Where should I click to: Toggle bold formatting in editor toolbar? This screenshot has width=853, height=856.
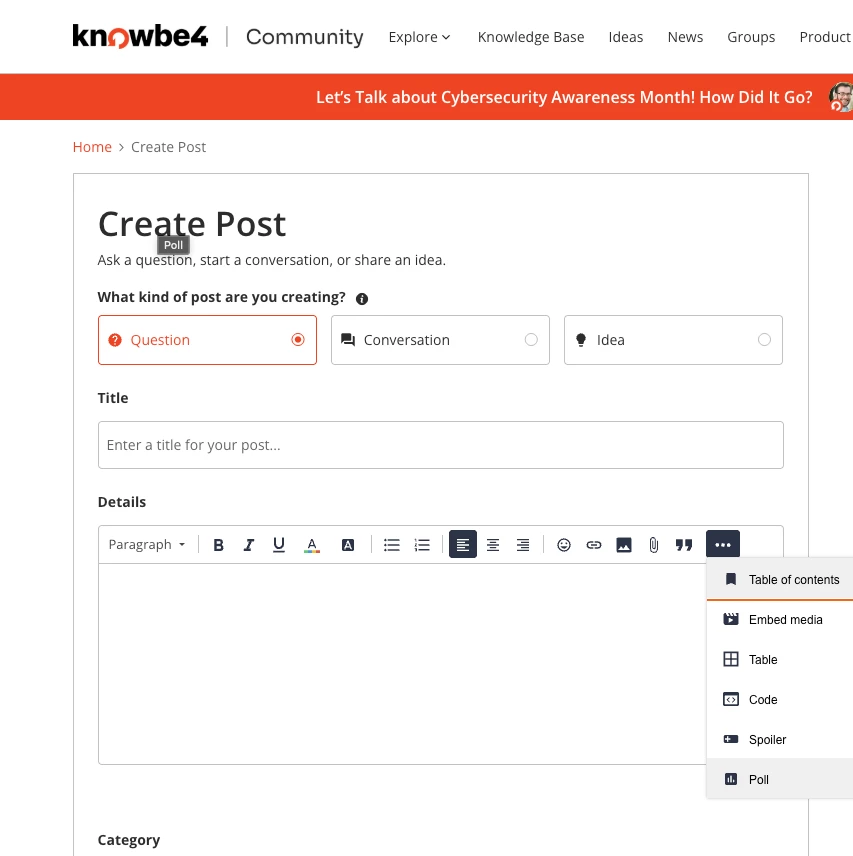218,545
